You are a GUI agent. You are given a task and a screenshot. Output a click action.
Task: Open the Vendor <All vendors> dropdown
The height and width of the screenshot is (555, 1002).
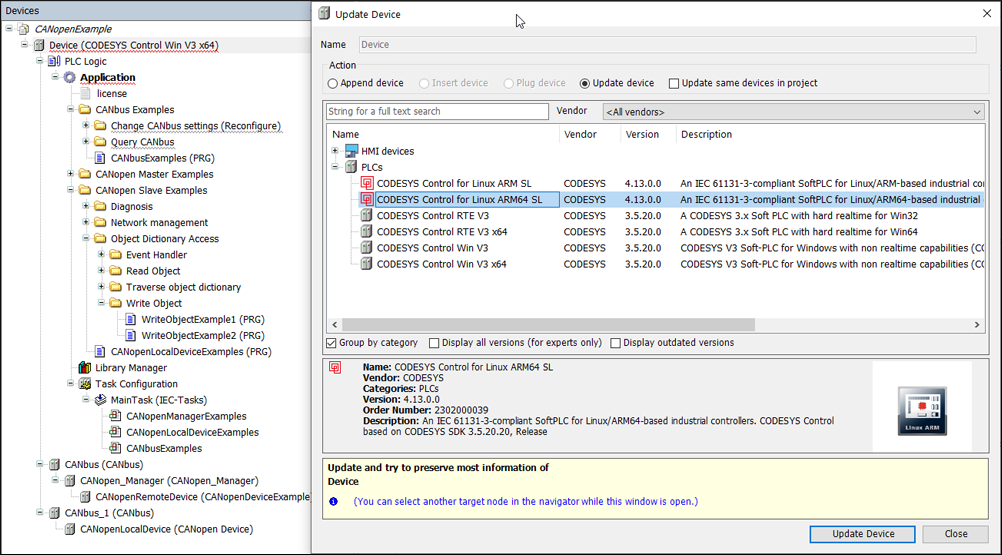[793, 112]
